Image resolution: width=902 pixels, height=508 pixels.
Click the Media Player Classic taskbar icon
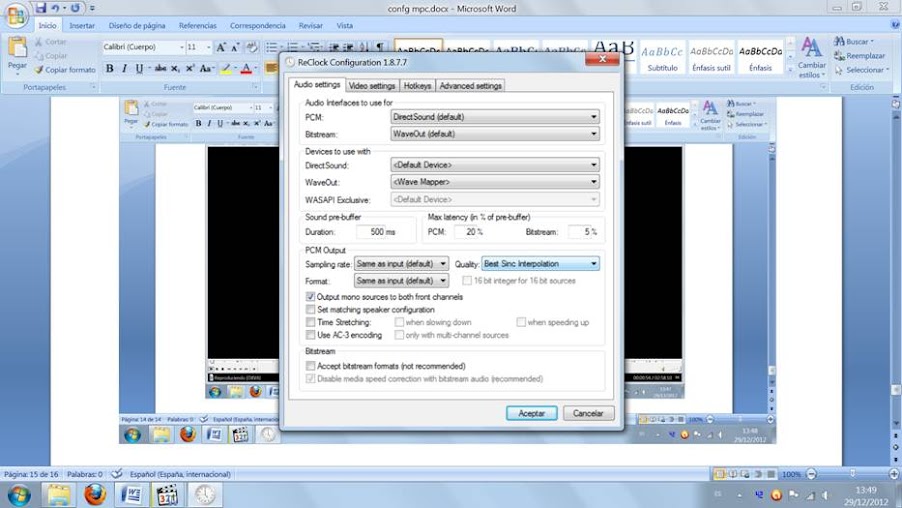pyautogui.click(x=168, y=495)
